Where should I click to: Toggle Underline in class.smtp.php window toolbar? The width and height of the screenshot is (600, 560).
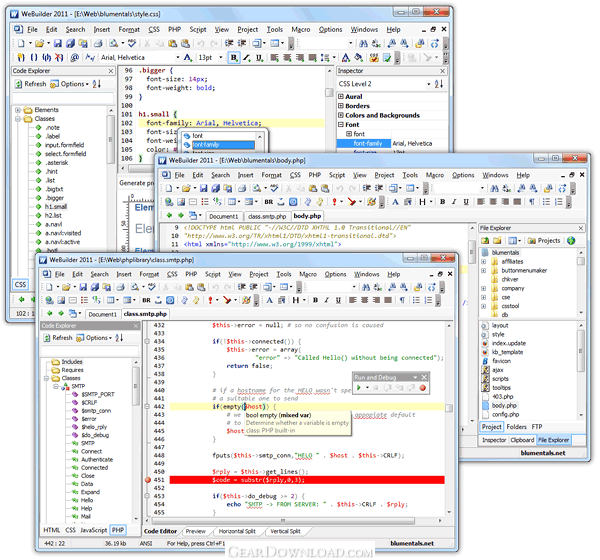[x=338, y=300]
